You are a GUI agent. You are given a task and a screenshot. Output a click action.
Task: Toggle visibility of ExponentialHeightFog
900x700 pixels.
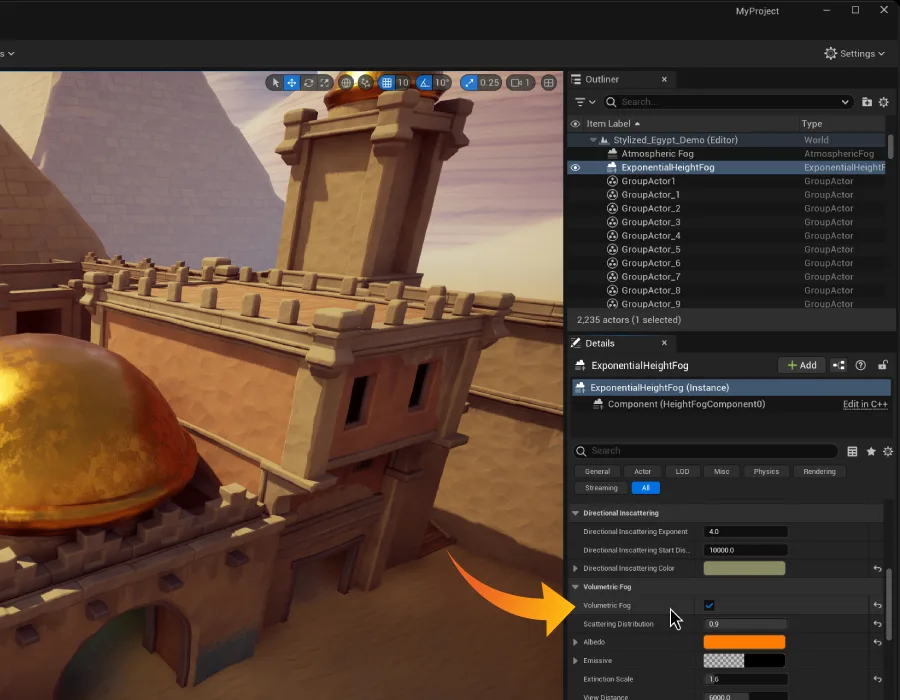point(575,168)
